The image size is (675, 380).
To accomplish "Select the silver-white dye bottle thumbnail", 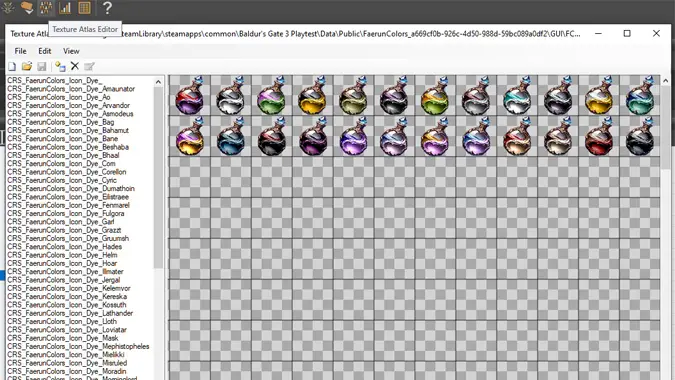I will (231, 96).
